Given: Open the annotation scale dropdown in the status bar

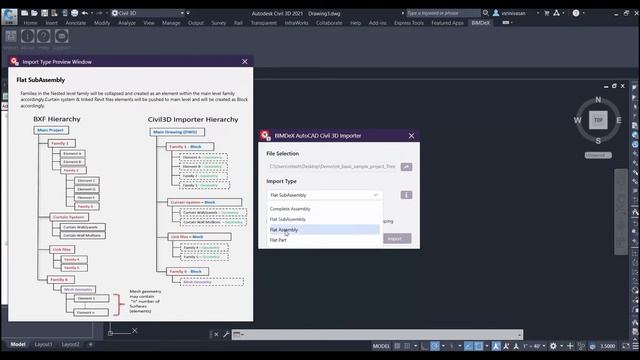Looking at the screenshot, I should pos(534,346).
